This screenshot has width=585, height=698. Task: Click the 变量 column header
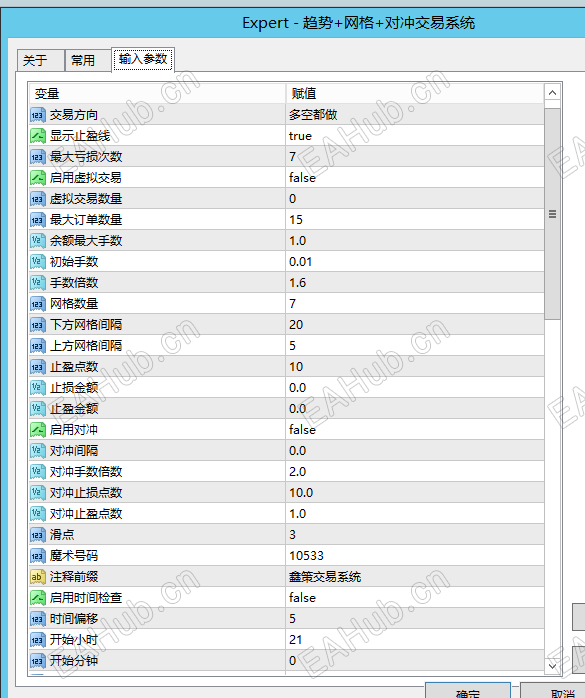pyautogui.click(x=157, y=93)
